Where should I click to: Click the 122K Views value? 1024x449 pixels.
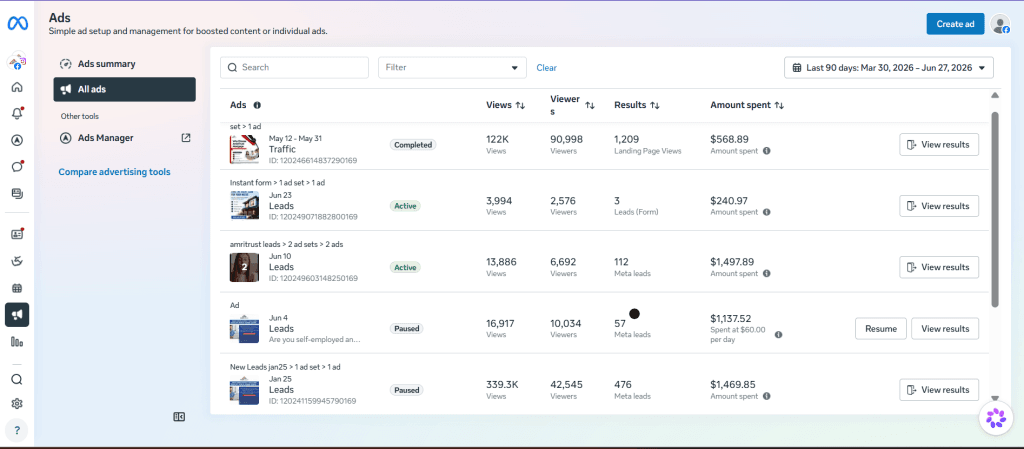498,139
